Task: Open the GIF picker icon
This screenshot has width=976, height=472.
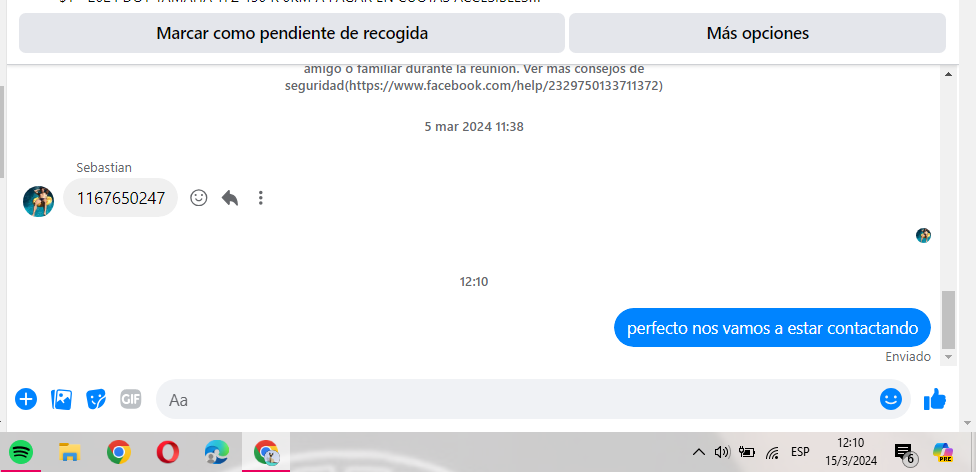Action: (x=131, y=399)
